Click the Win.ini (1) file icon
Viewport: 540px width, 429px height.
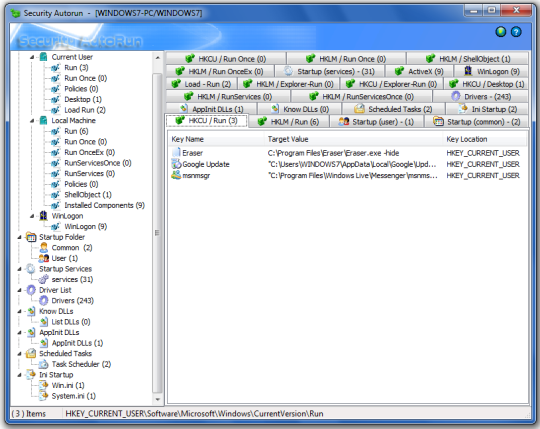(x=44, y=385)
